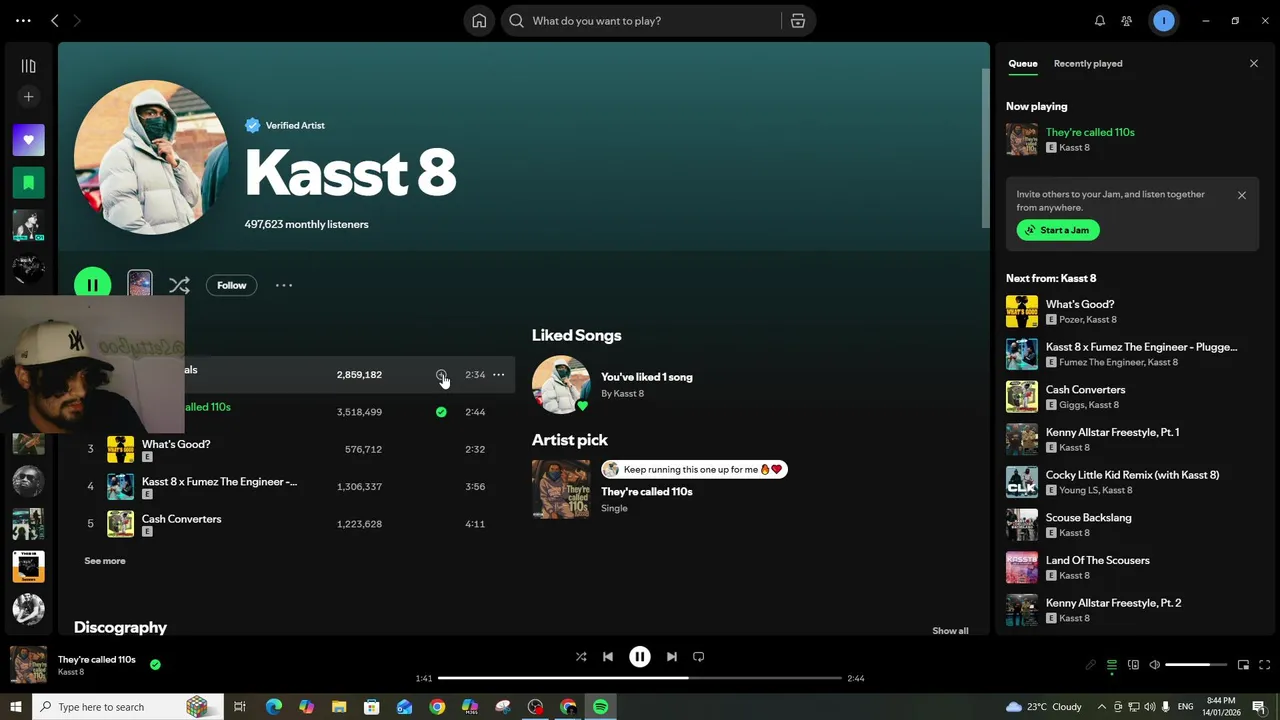Screen dimensions: 1280x720
Task: Enter full screen mode
Action: coord(1264,665)
